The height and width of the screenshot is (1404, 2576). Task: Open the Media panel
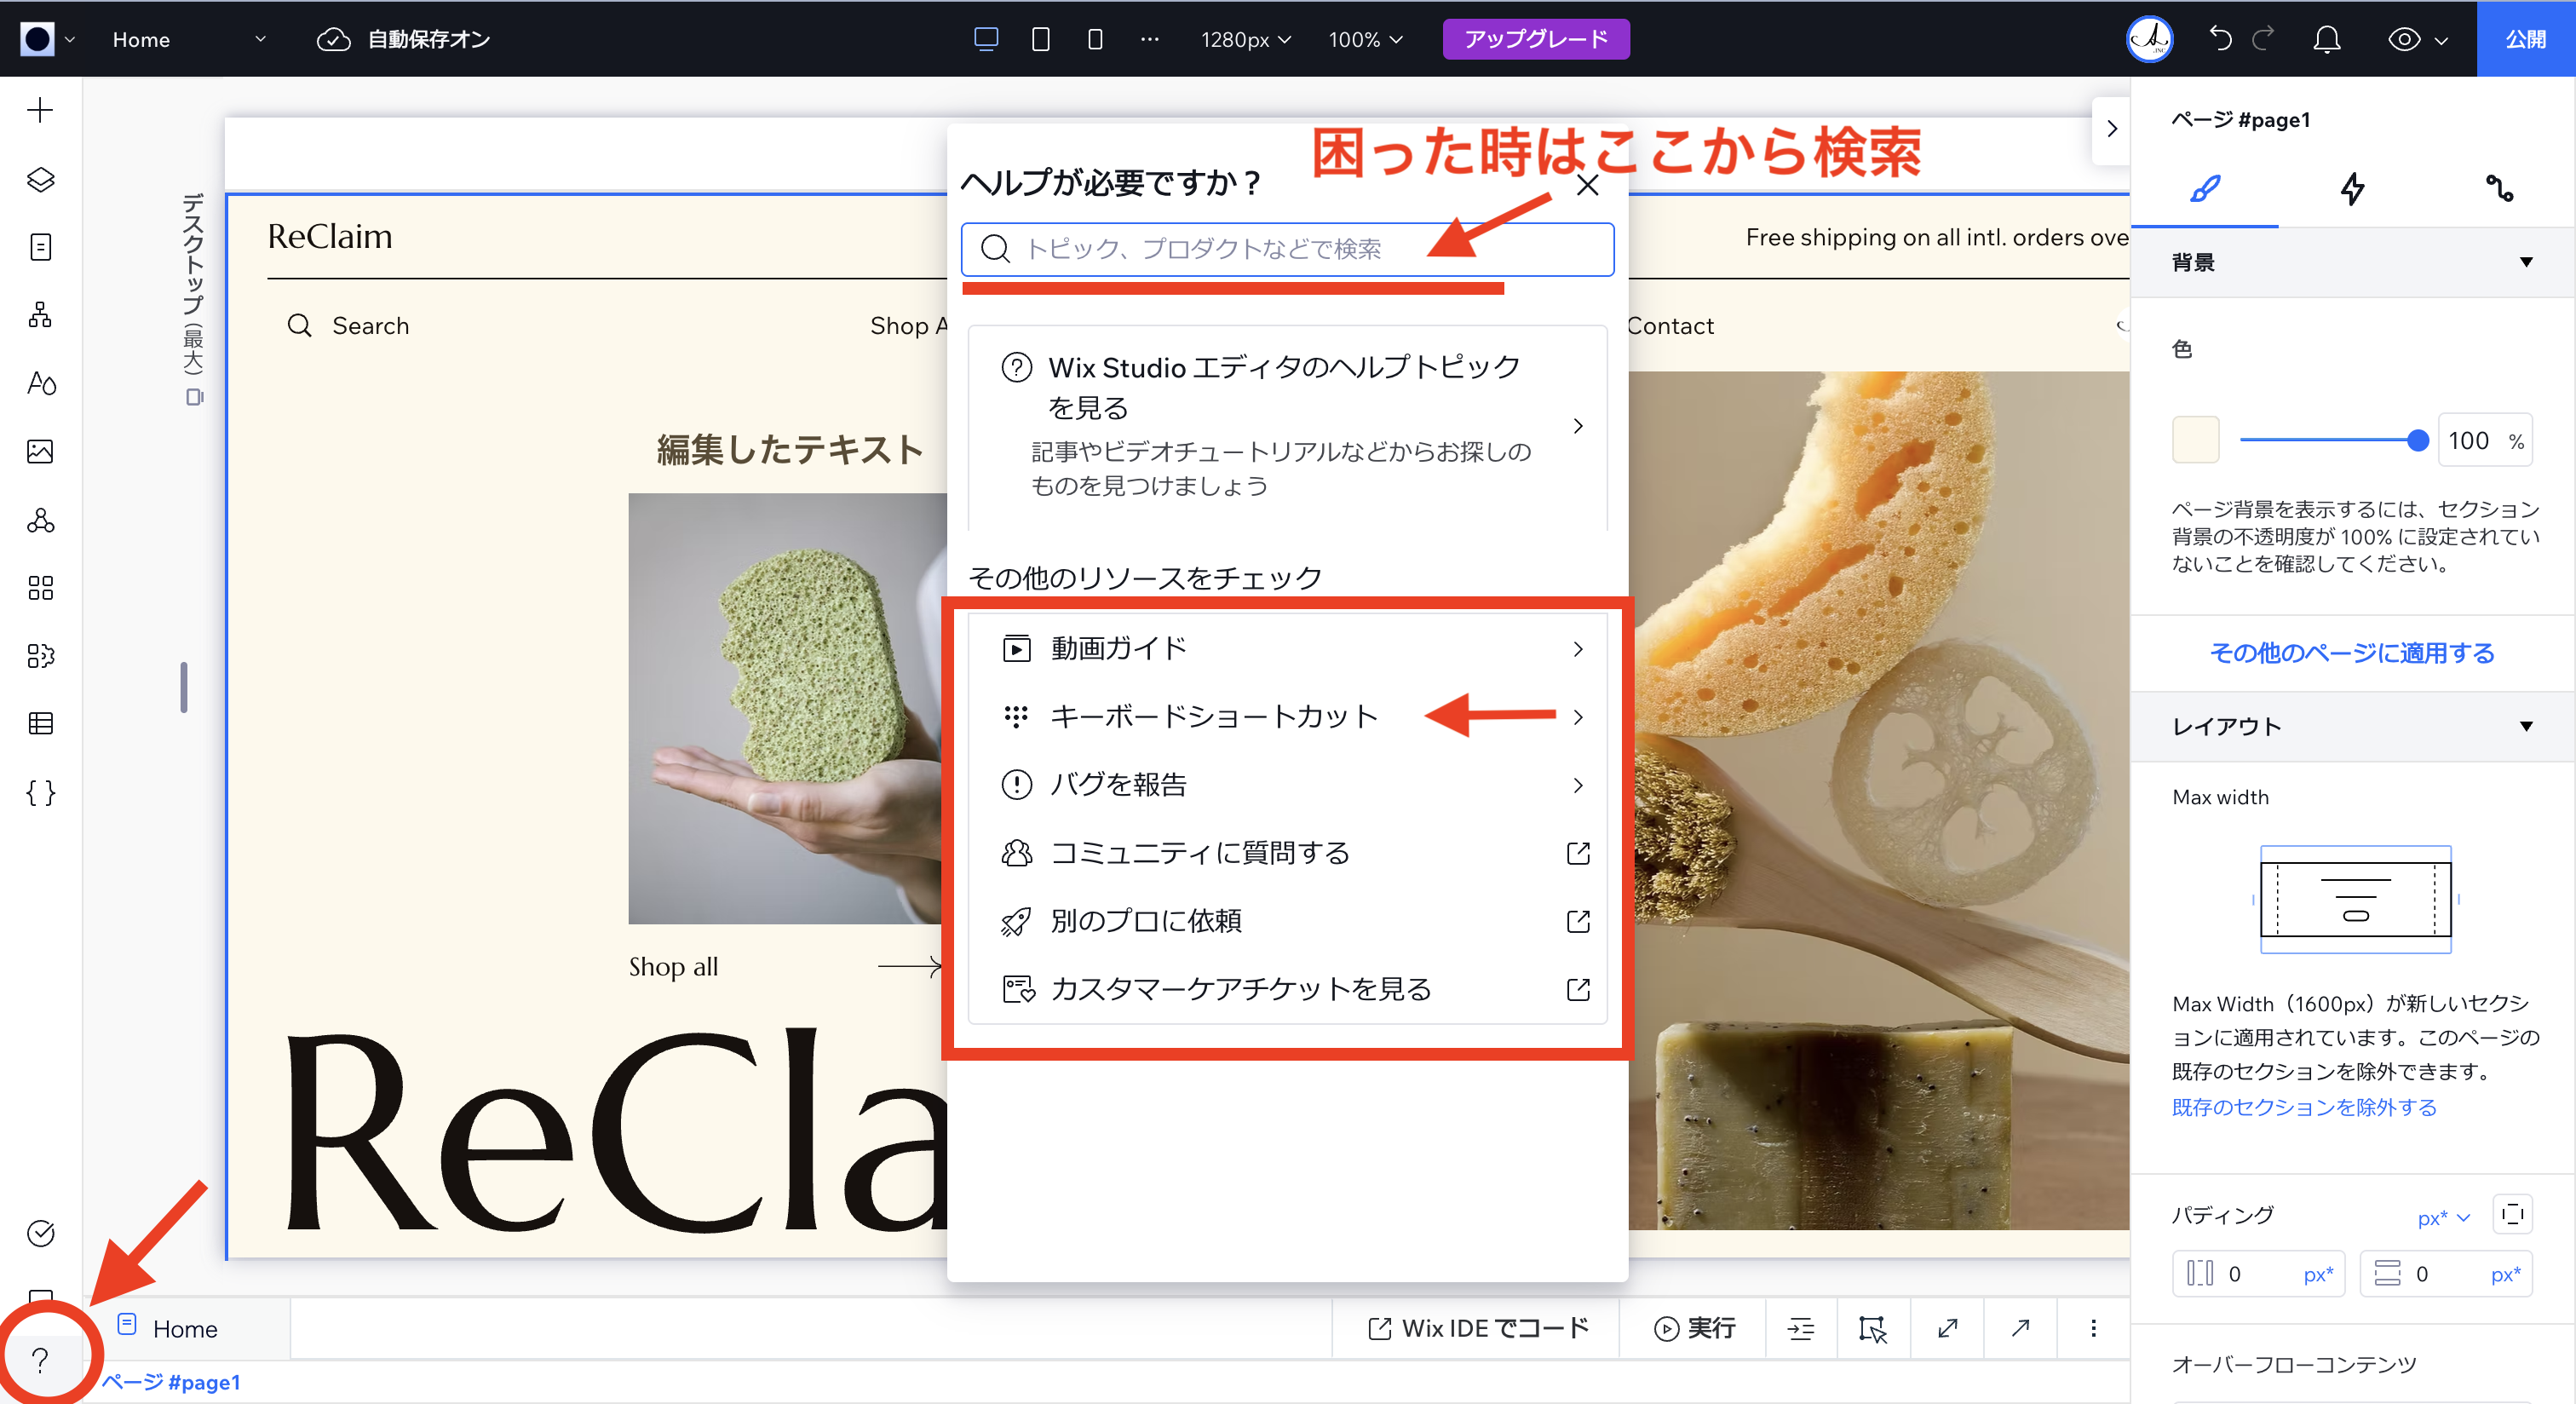click(41, 451)
